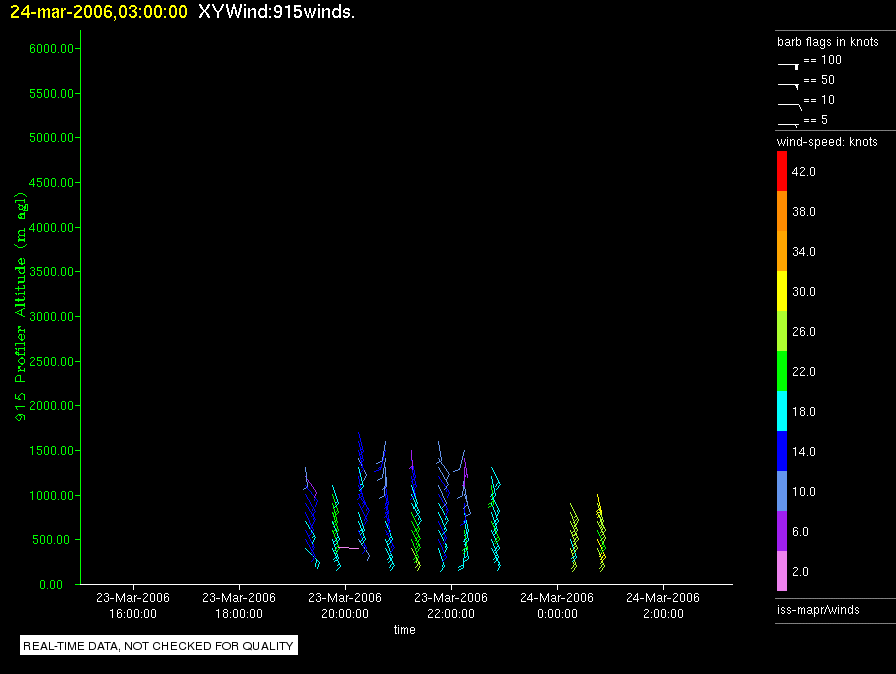Click the yellow 24-mar-2006,03:00:00 timestamp
This screenshot has height=674, width=896.
[x=99, y=12]
